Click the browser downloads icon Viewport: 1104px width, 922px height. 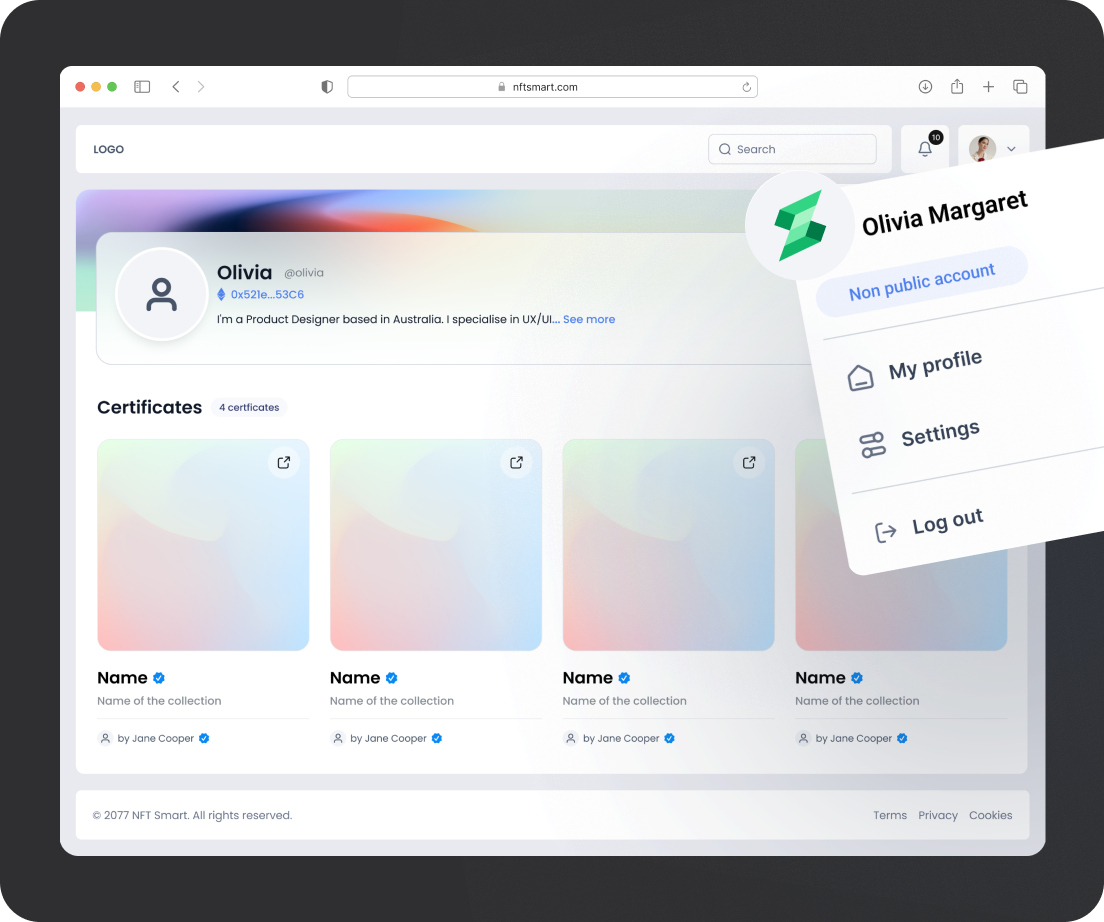click(x=925, y=87)
